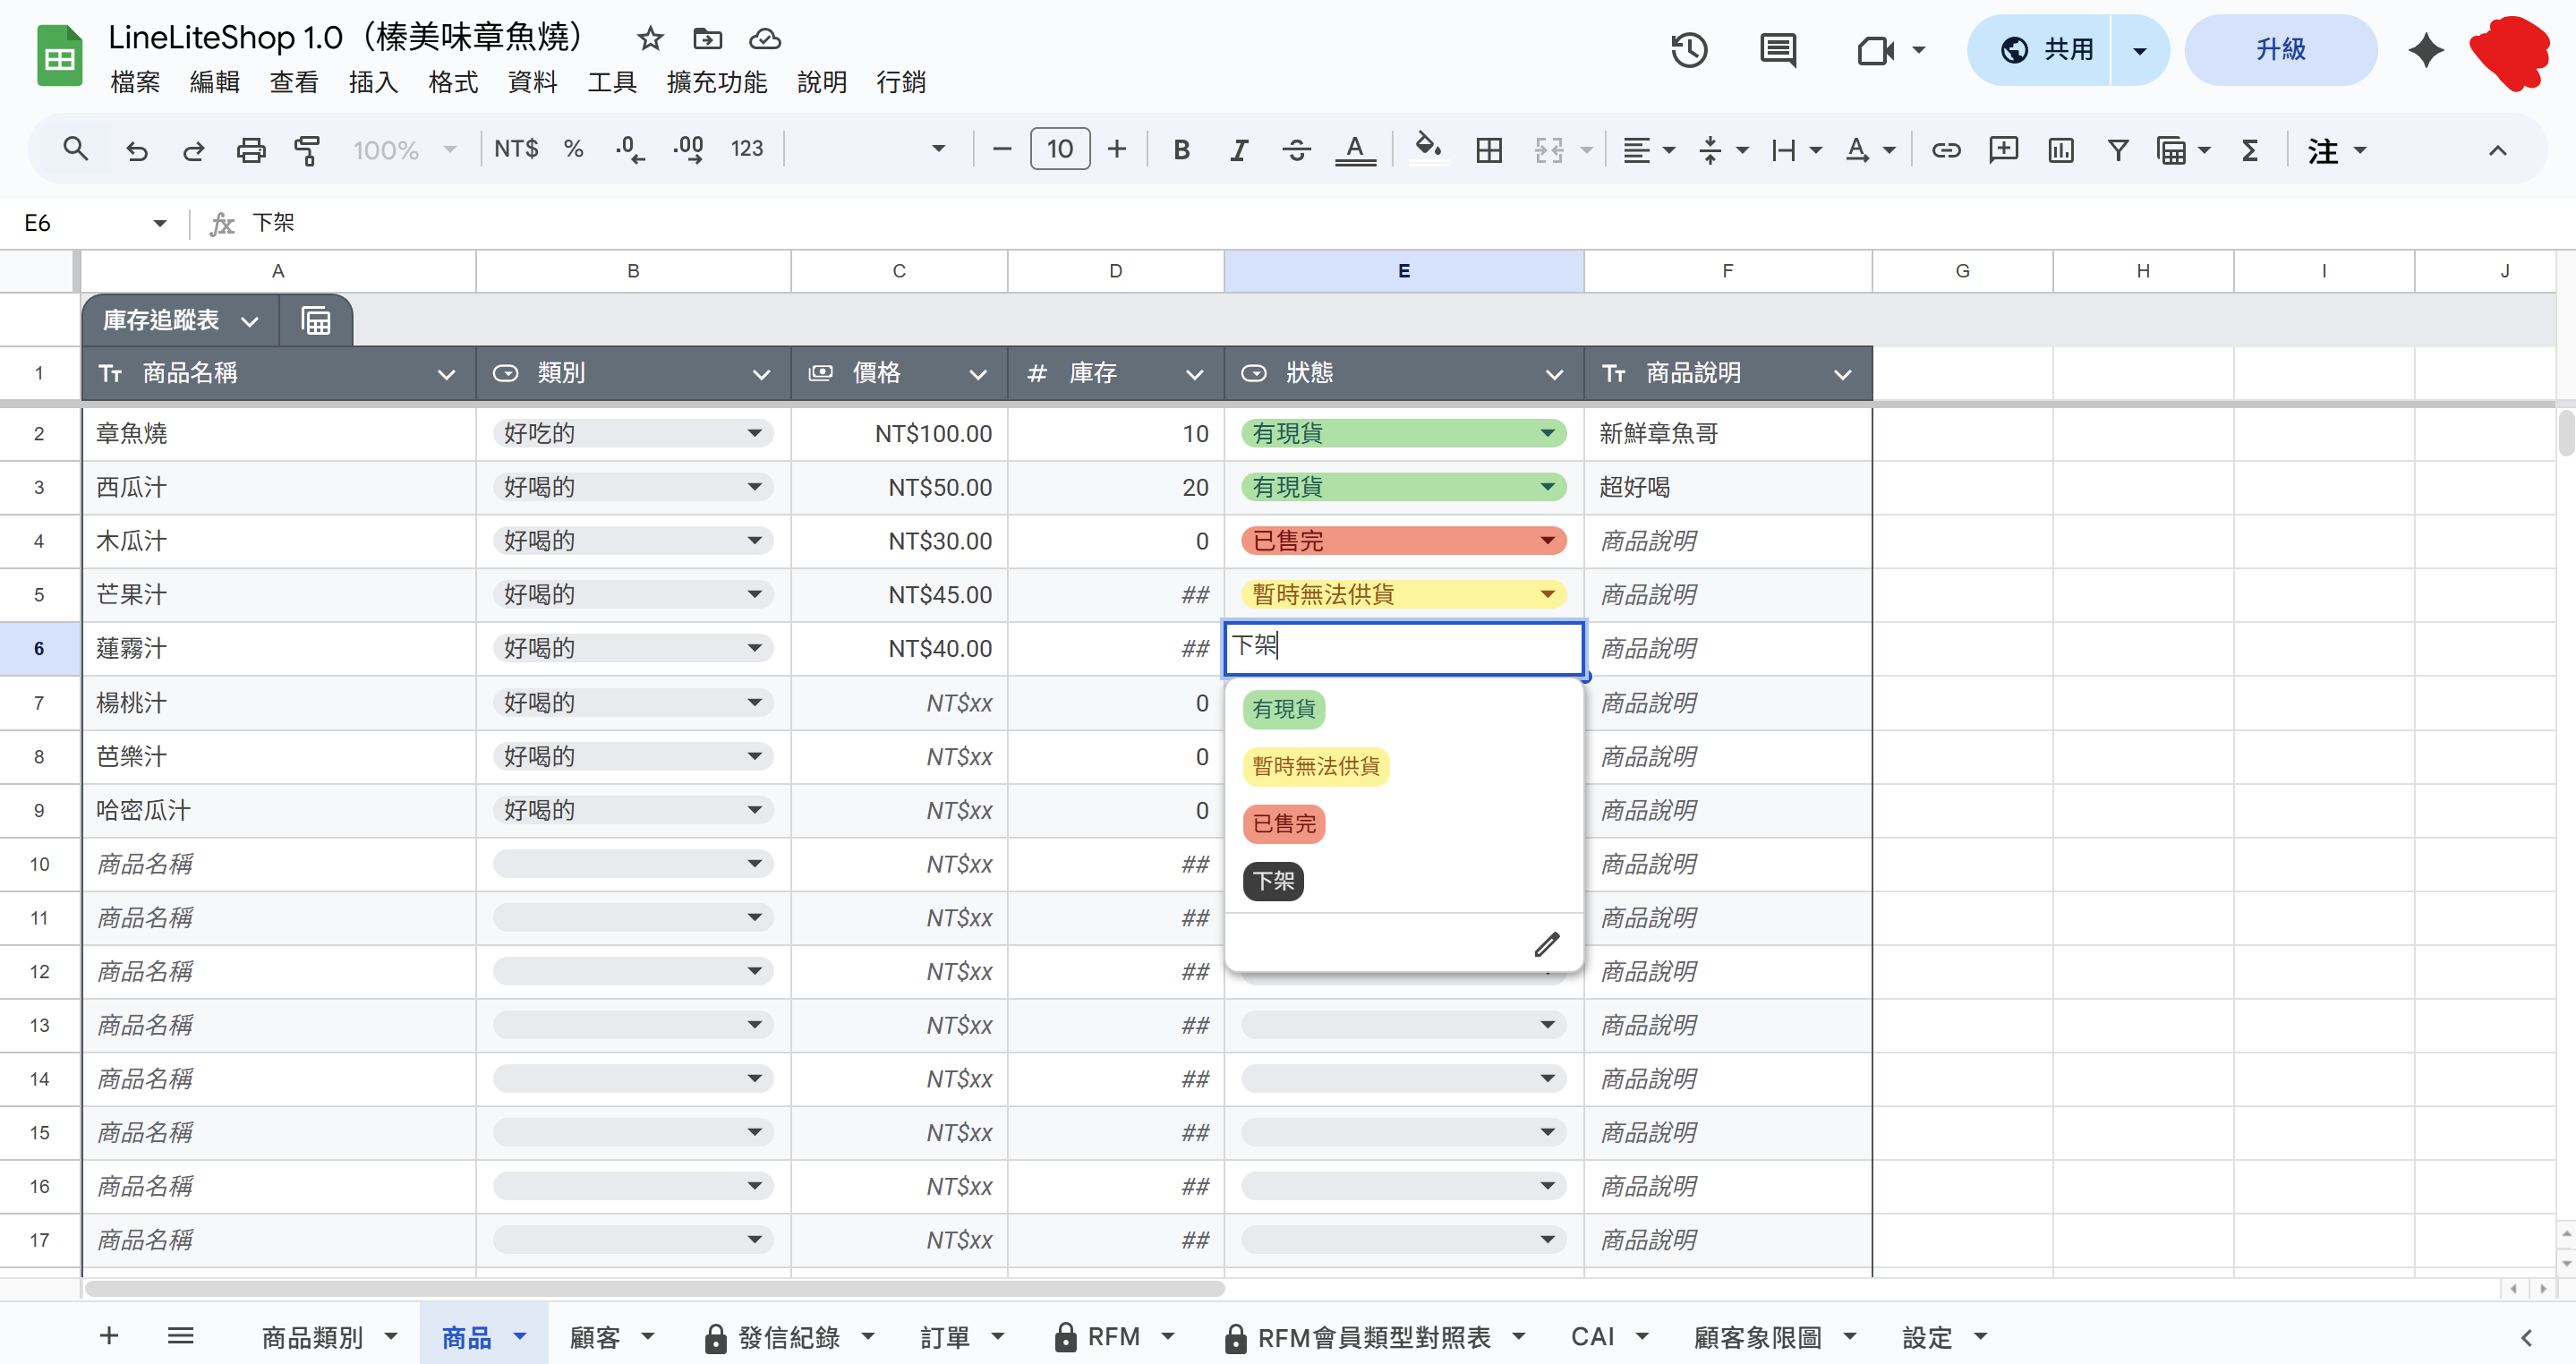The width and height of the screenshot is (2576, 1364).
Task: Click the insert chart icon
Action: click(x=2060, y=150)
